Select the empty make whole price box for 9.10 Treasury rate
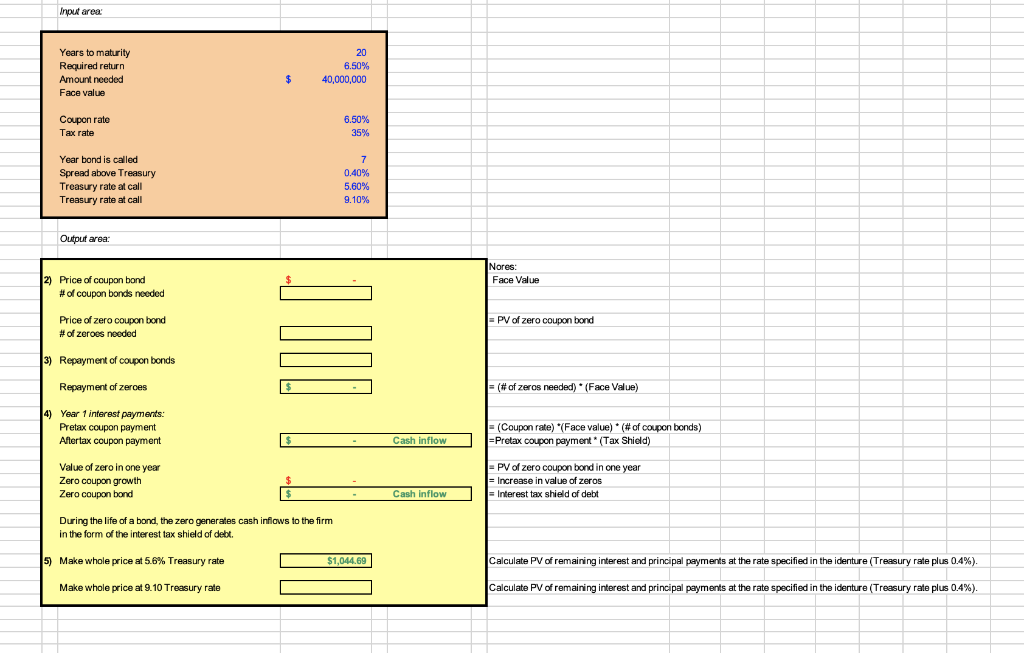Image resolution: width=1024 pixels, height=653 pixels. coord(326,588)
